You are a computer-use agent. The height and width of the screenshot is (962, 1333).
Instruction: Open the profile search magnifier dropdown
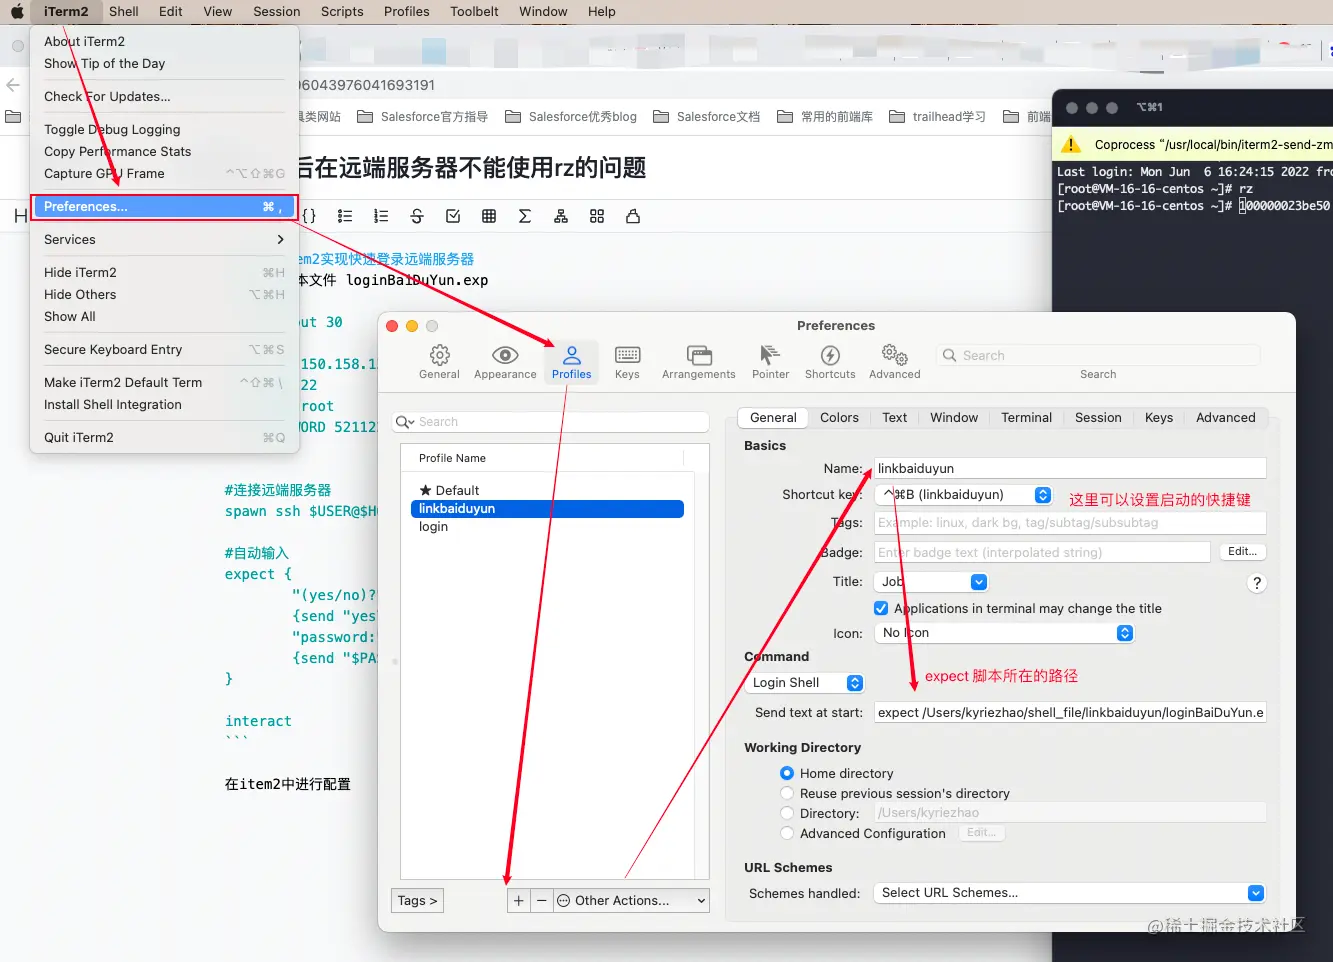pyautogui.click(x=405, y=422)
